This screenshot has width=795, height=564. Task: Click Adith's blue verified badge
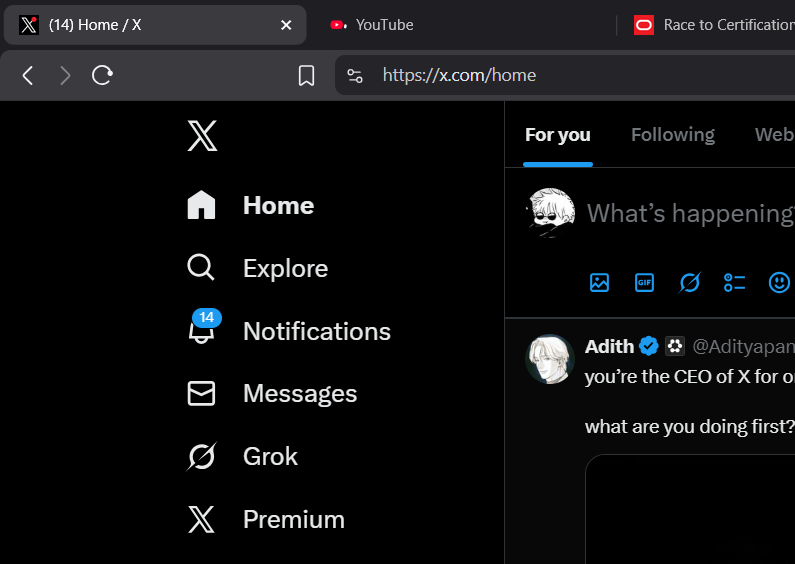(648, 346)
